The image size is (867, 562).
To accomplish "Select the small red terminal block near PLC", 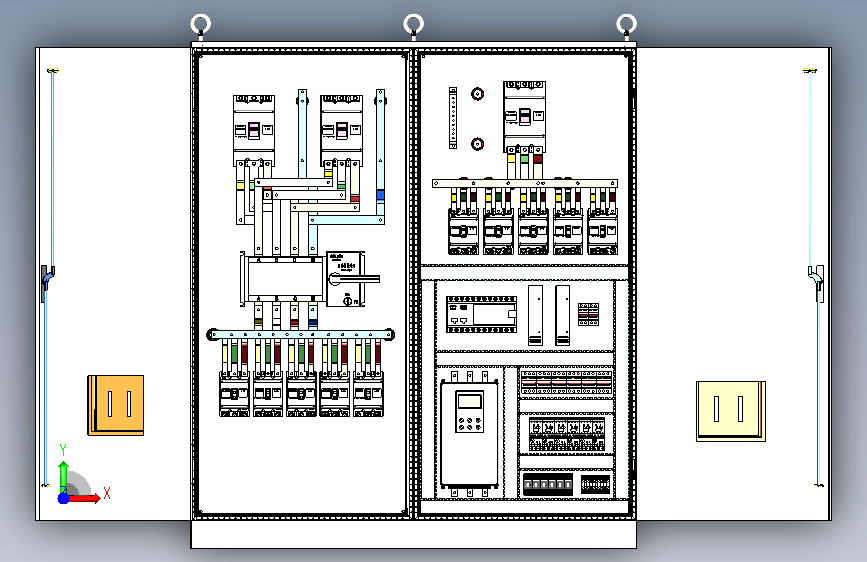I will (x=588, y=314).
